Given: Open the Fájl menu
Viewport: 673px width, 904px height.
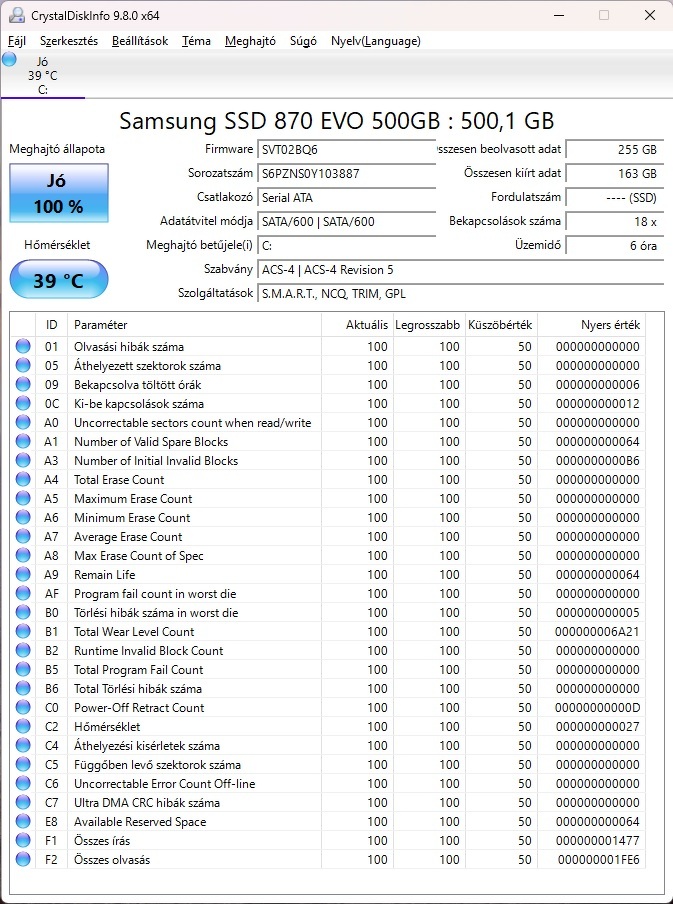Looking at the screenshot, I should pos(17,41).
